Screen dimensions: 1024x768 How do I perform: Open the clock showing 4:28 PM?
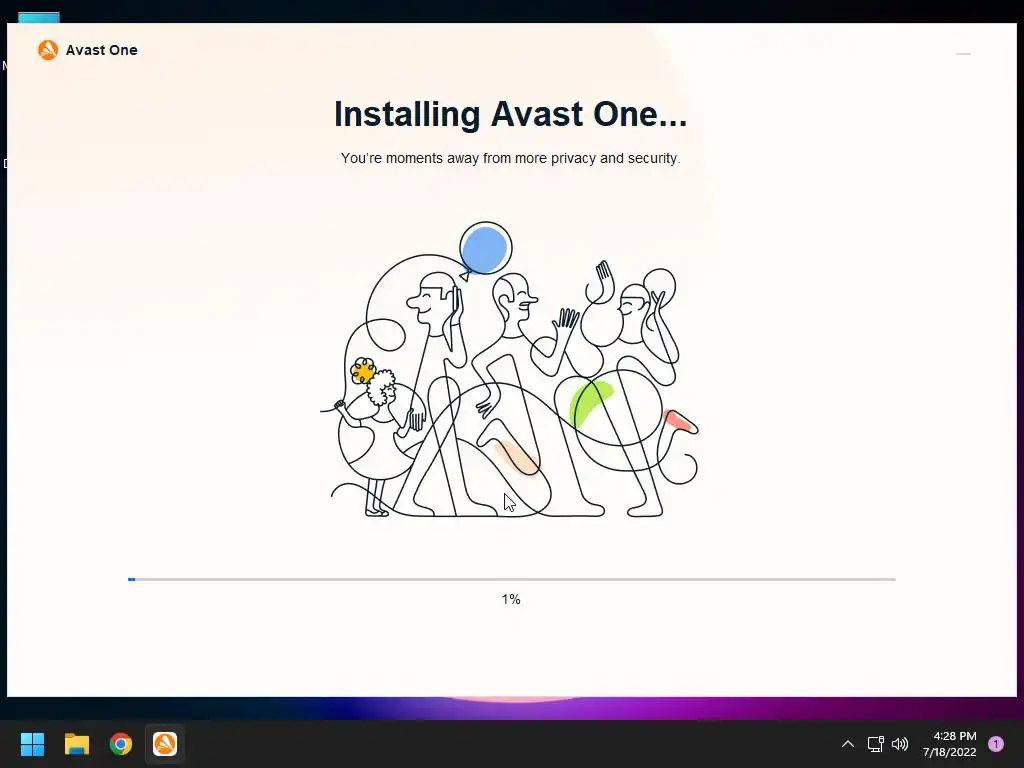click(x=955, y=736)
